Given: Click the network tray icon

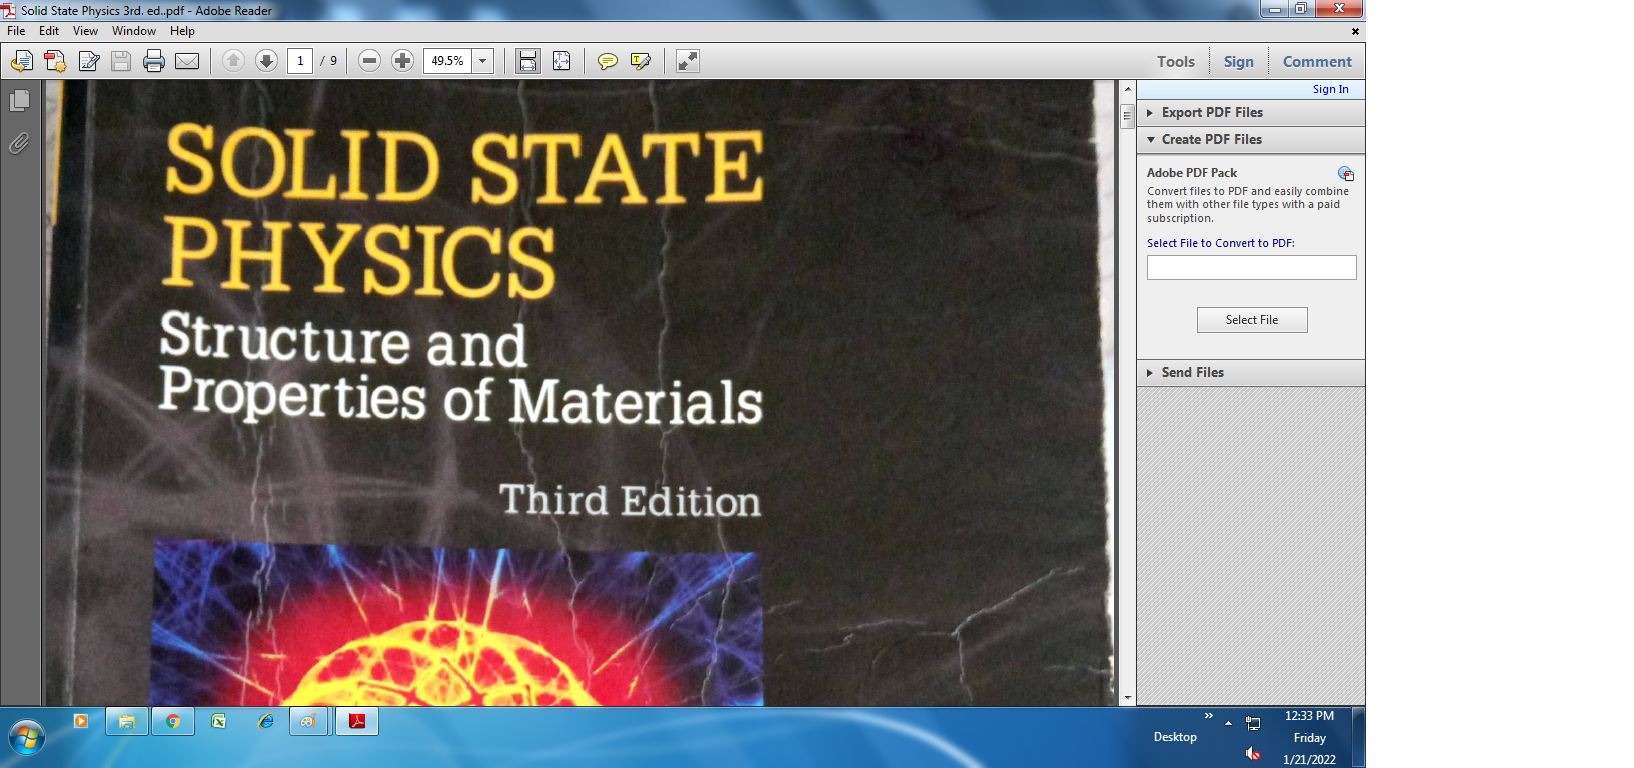Looking at the screenshot, I should [1253, 723].
